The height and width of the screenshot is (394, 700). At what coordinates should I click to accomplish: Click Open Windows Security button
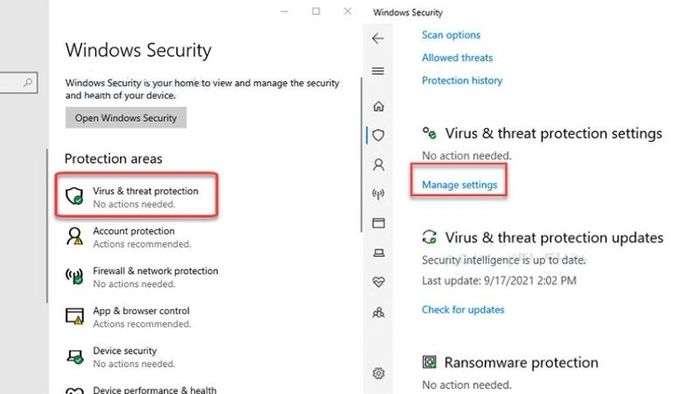pos(126,118)
